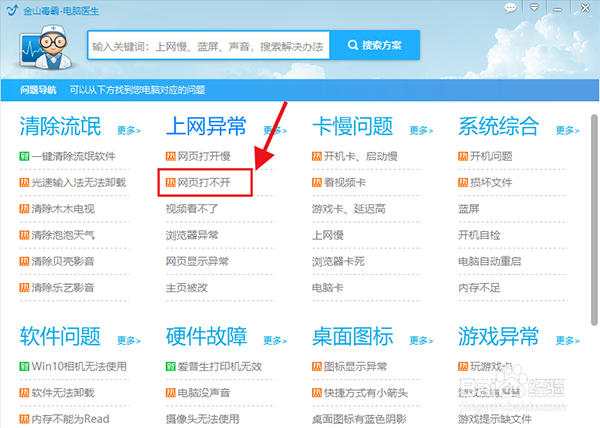Minimize the 电脑医生 window
The image size is (600, 428).
pos(558,9)
